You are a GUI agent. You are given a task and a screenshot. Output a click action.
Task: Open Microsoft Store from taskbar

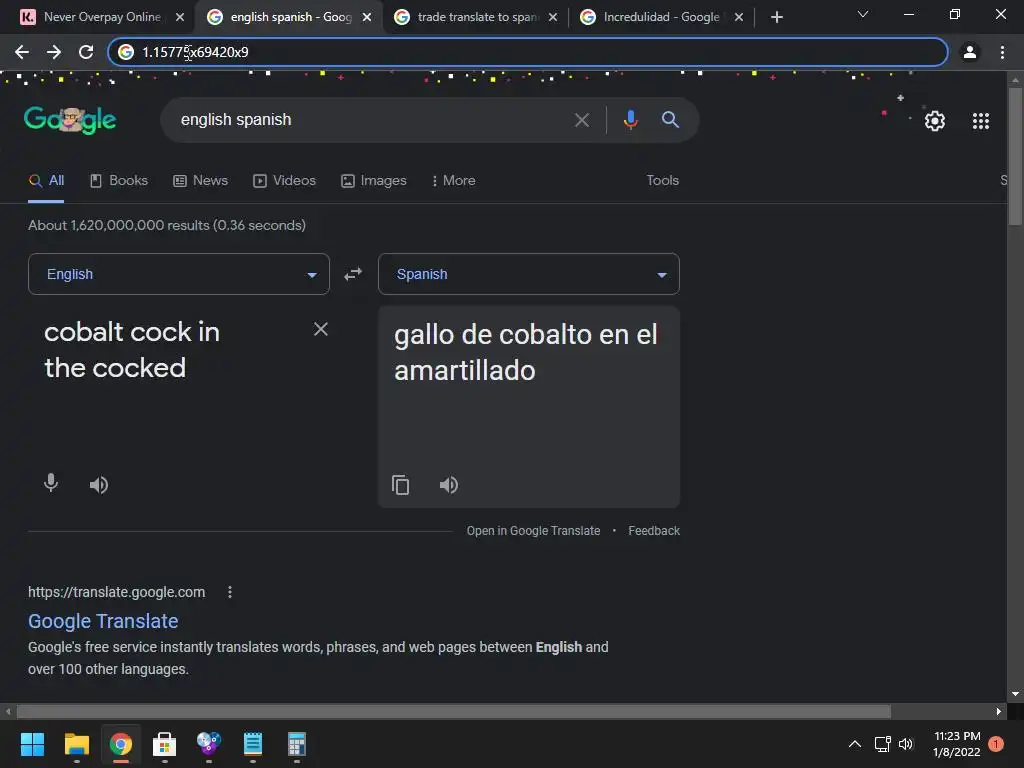[x=165, y=744]
